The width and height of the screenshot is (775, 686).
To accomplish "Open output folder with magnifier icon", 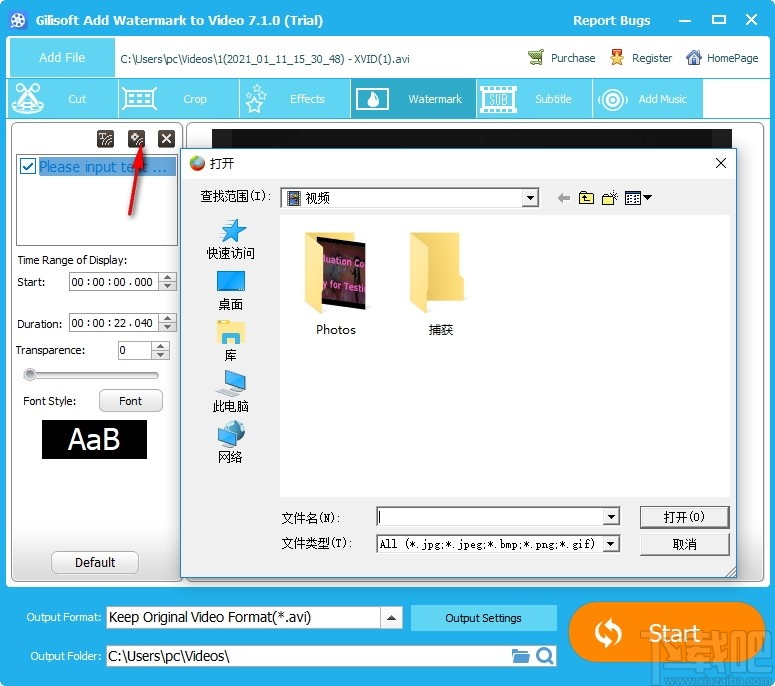I will click(x=545, y=656).
